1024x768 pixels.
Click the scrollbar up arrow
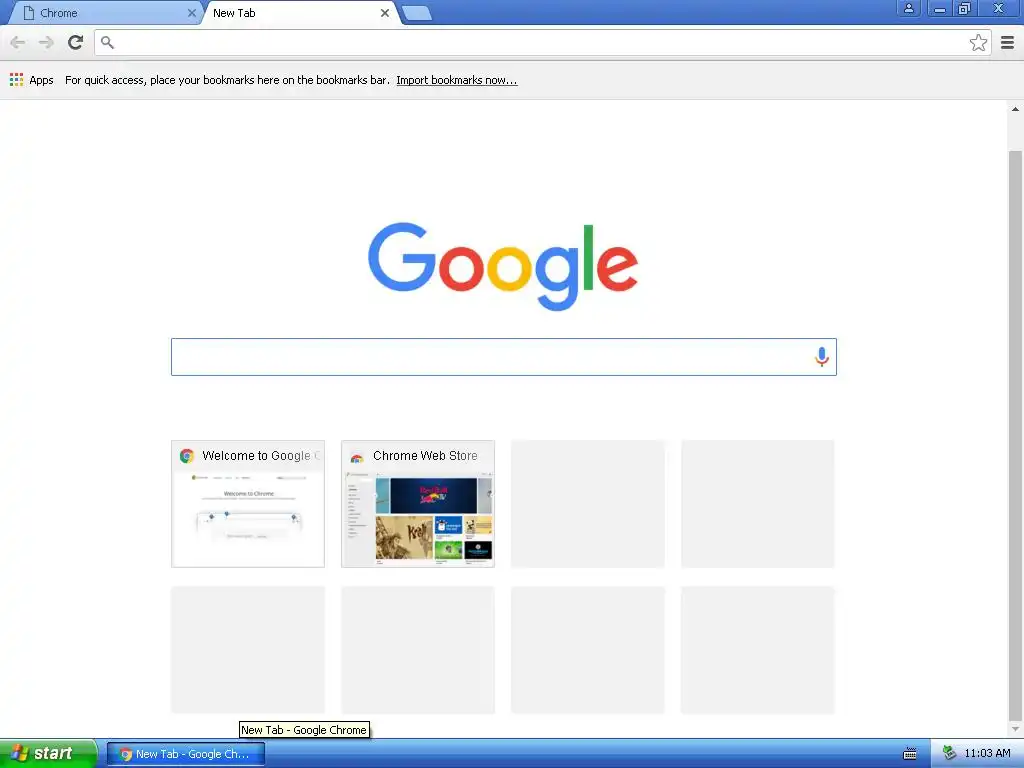tap(1015, 110)
